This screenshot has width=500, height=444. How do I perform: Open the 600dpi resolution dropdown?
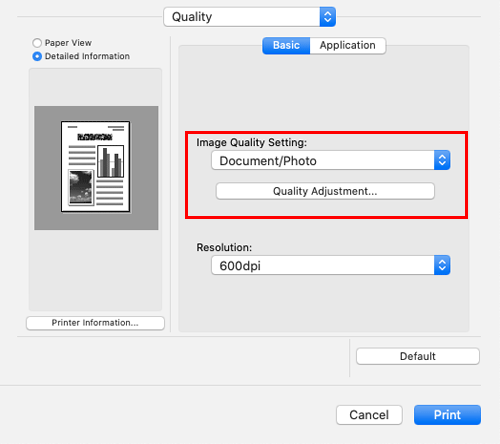click(331, 266)
